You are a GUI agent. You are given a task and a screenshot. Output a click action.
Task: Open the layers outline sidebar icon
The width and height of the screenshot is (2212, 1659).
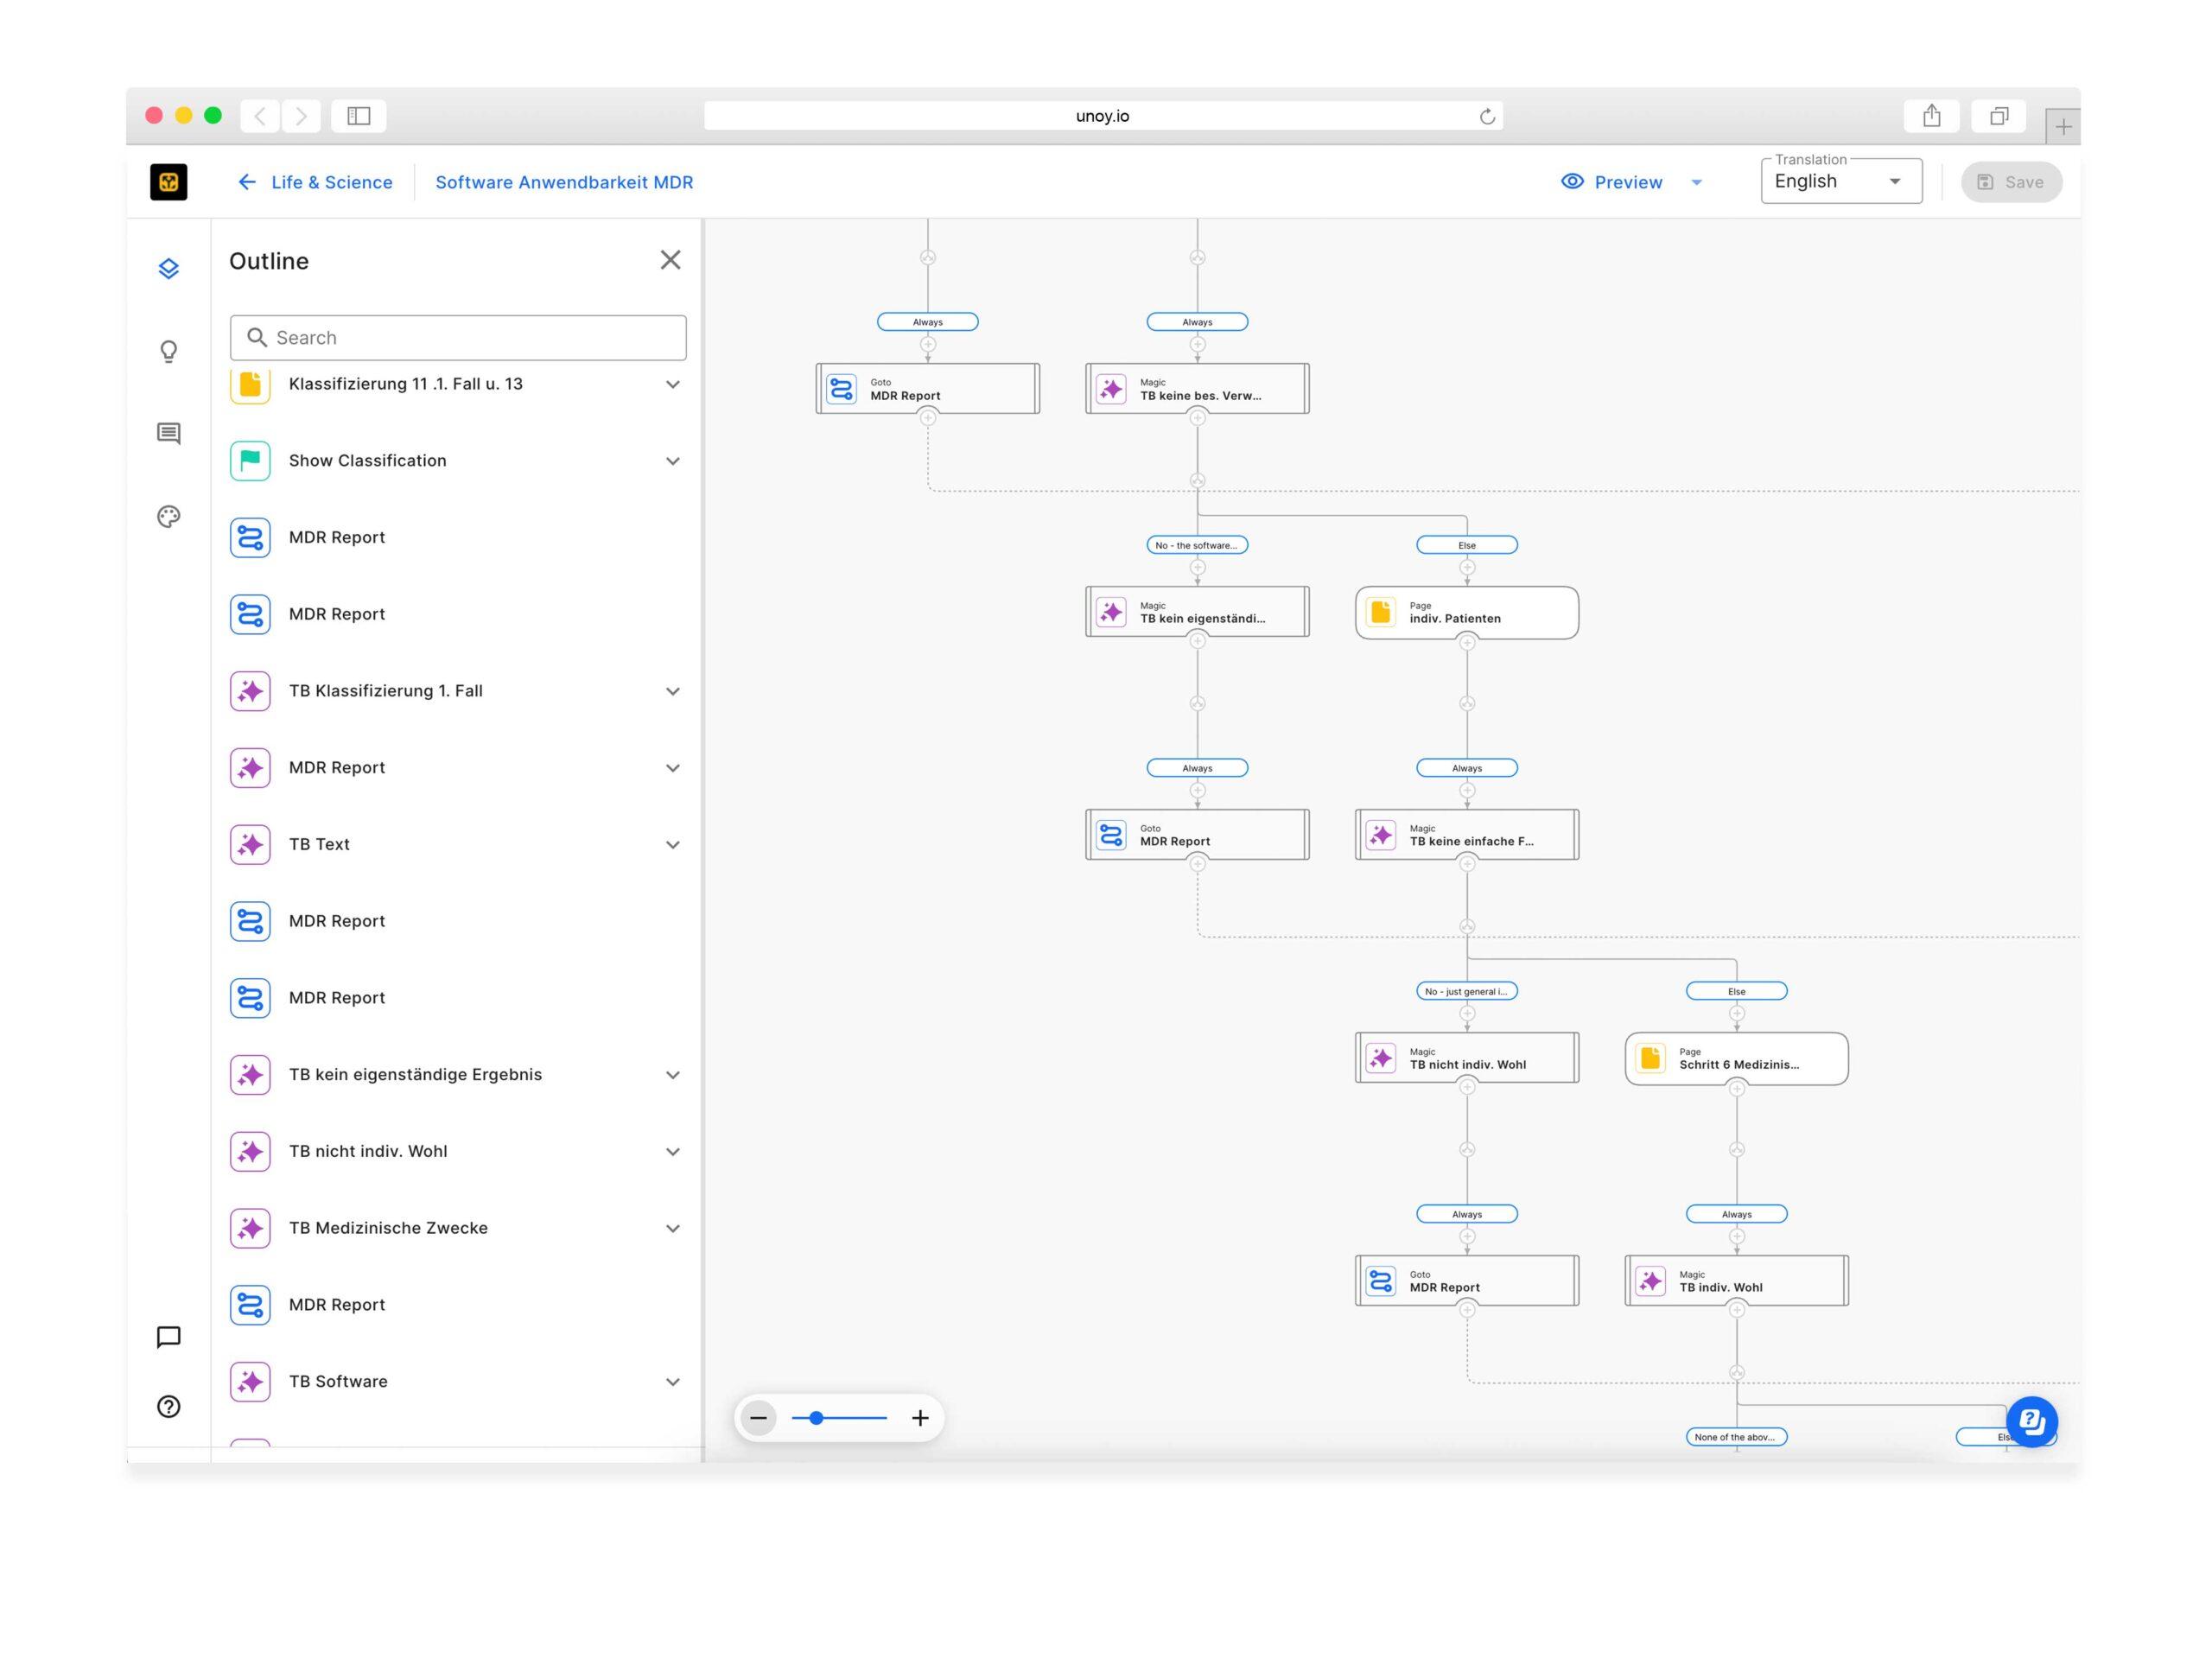(168, 268)
